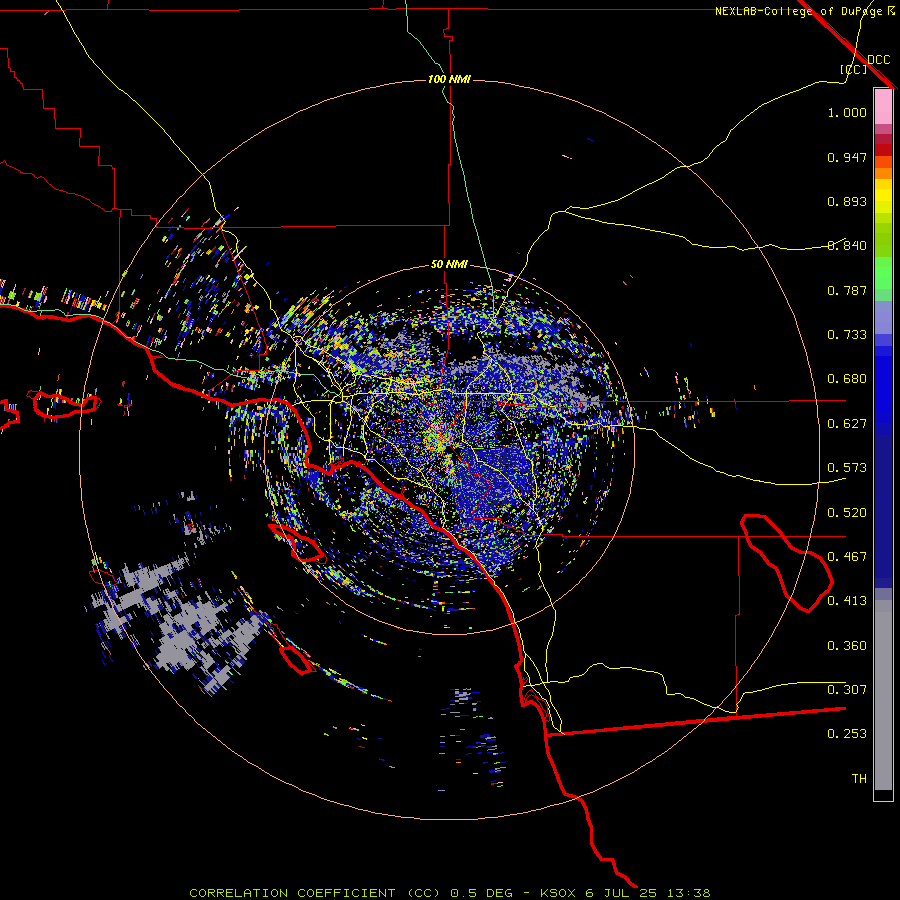The width and height of the screenshot is (900, 900).
Task: Click the 0.573 scale value
Action: point(847,468)
